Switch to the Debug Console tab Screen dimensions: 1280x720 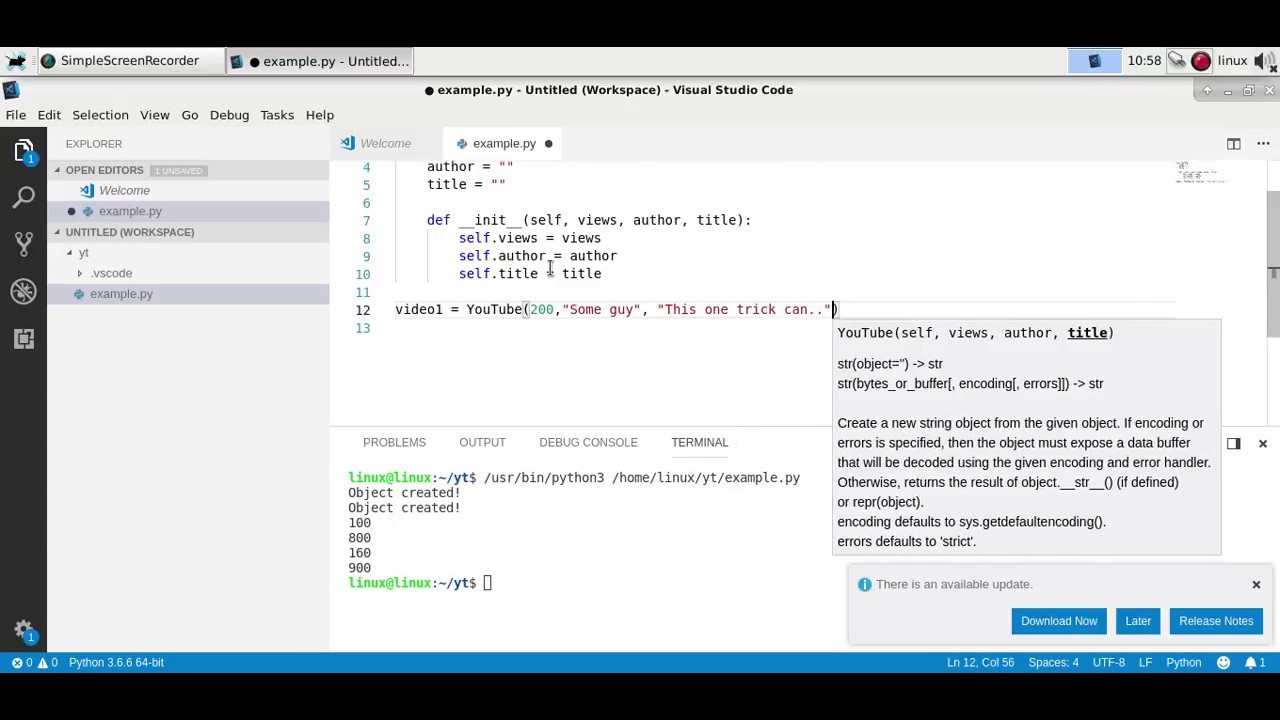pyautogui.click(x=588, y=442)
